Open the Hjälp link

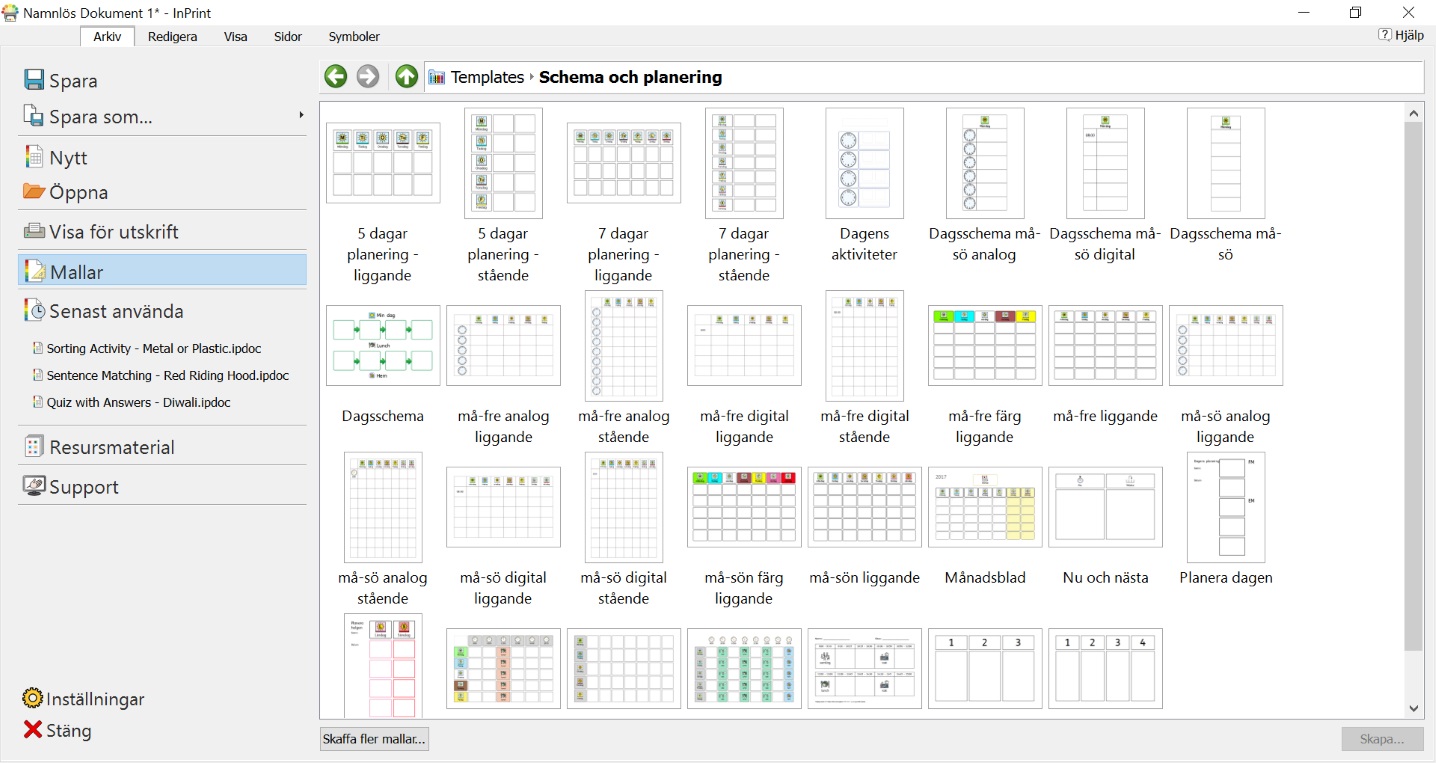(x=1401, y=35)
